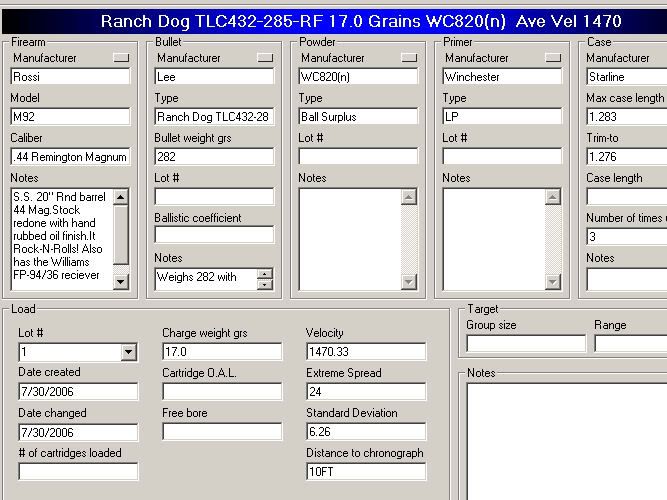Click the Date changed field
667x500 pixels.
coord(78,432)
